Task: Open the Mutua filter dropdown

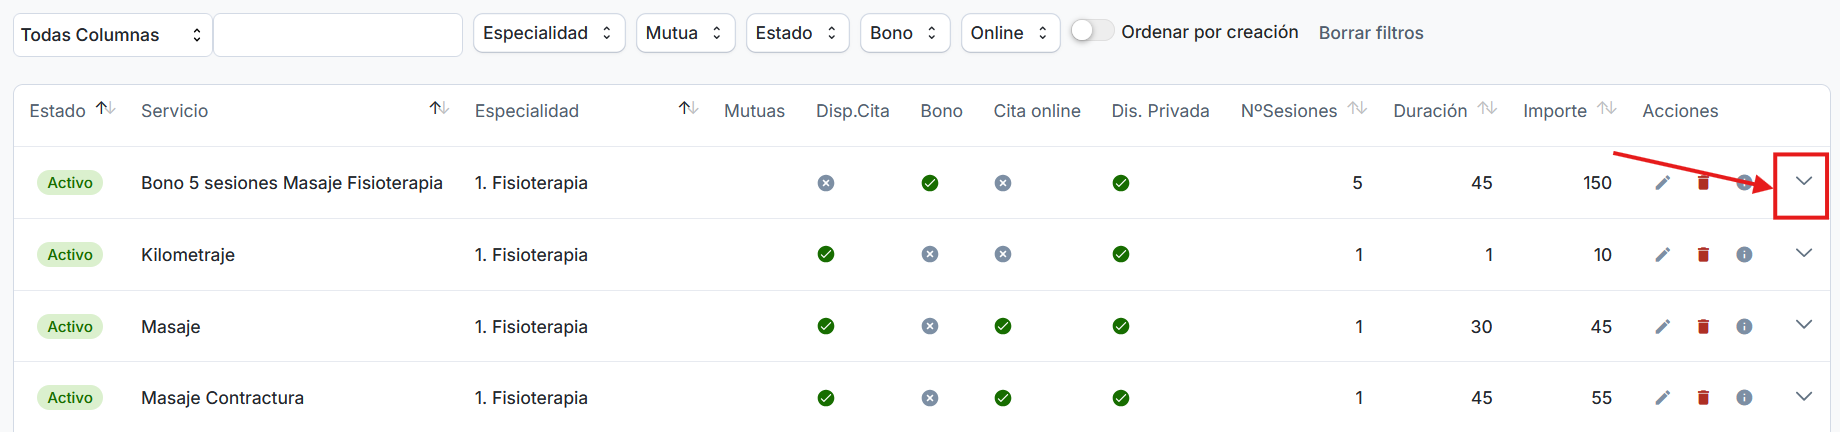Action: coord(685,33)
